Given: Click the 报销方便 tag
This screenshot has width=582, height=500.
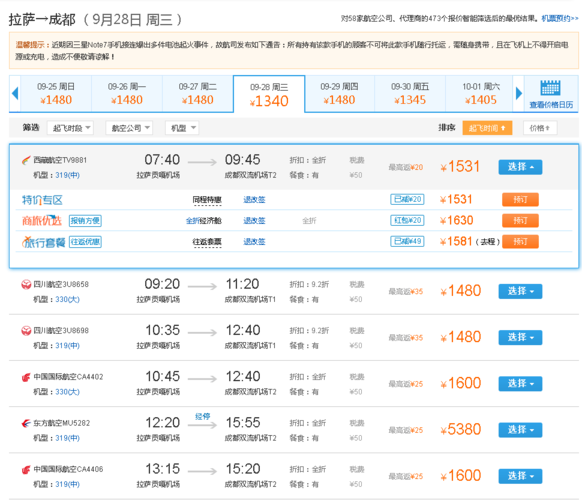Looking at the screenshot, I should [x=85, y=221].
